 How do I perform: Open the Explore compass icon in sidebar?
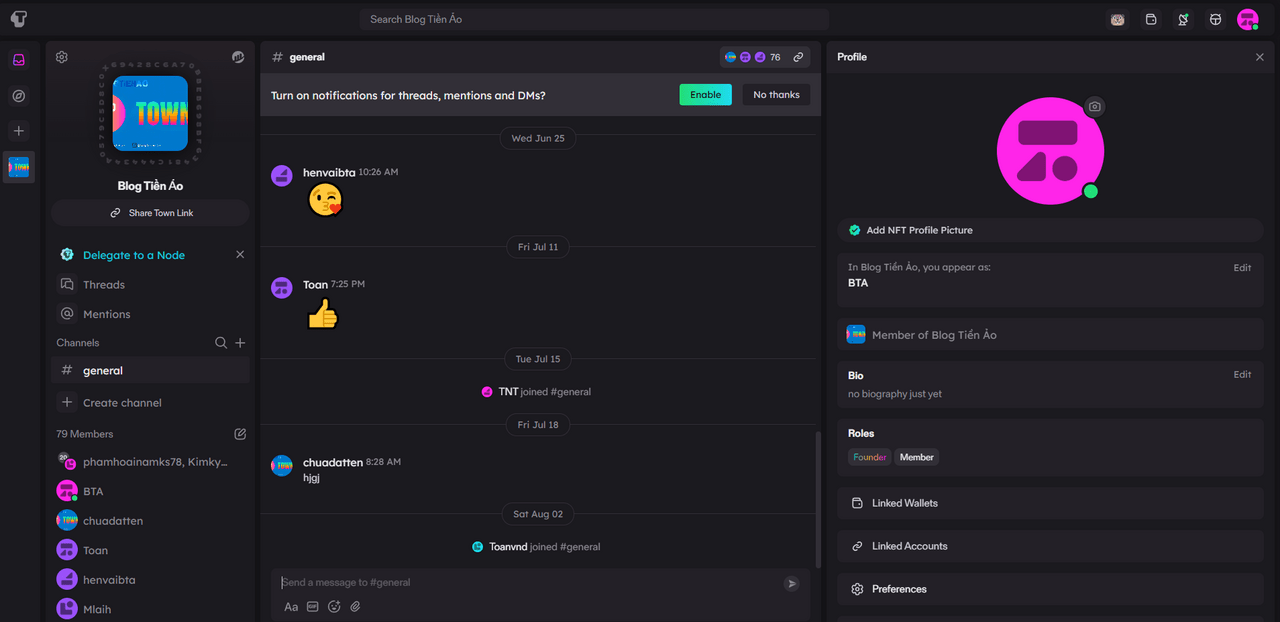[19, 96]
